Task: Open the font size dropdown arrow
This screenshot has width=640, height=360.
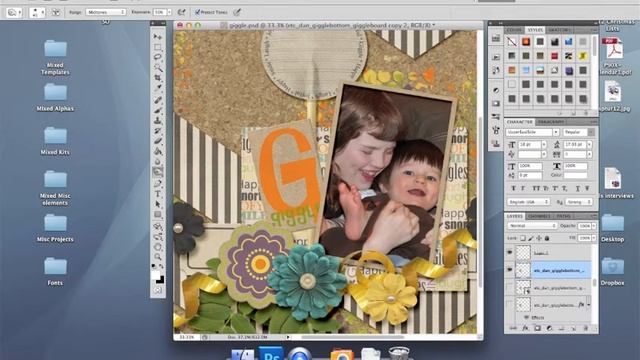Action: (x=544, y=144)
